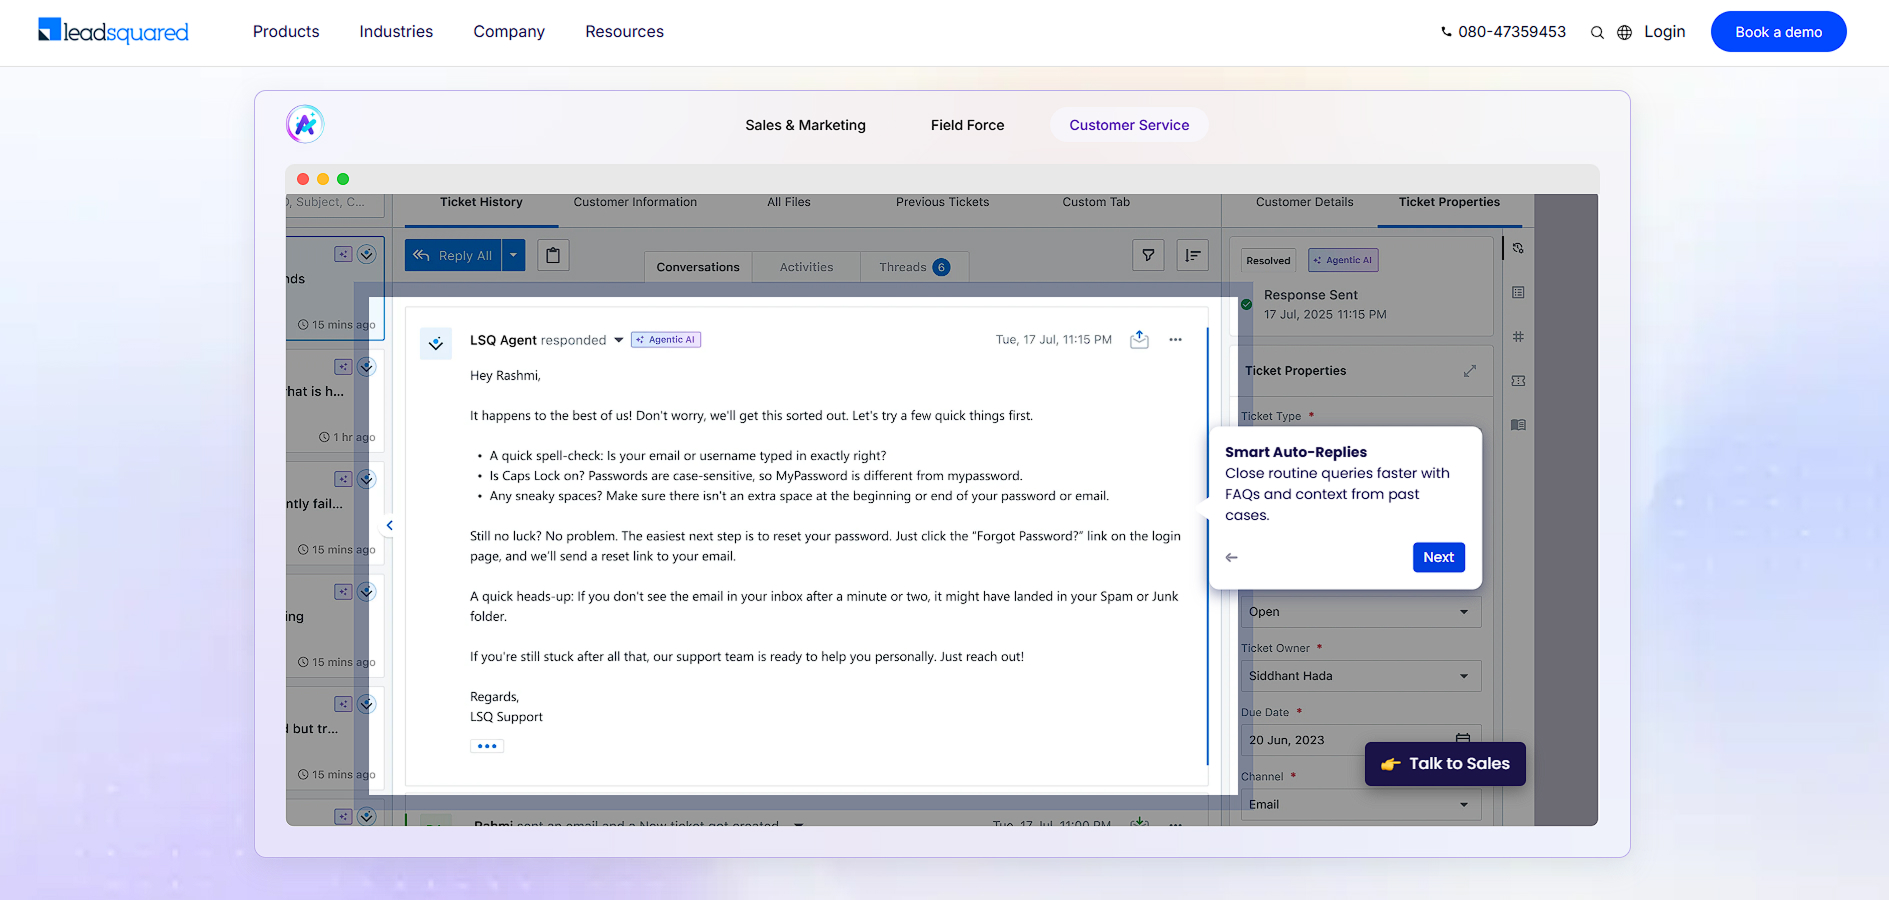Viewport: 1889px width, 900px height.
Task: Select the Ticket History tab
Action: tap(481, 202)
